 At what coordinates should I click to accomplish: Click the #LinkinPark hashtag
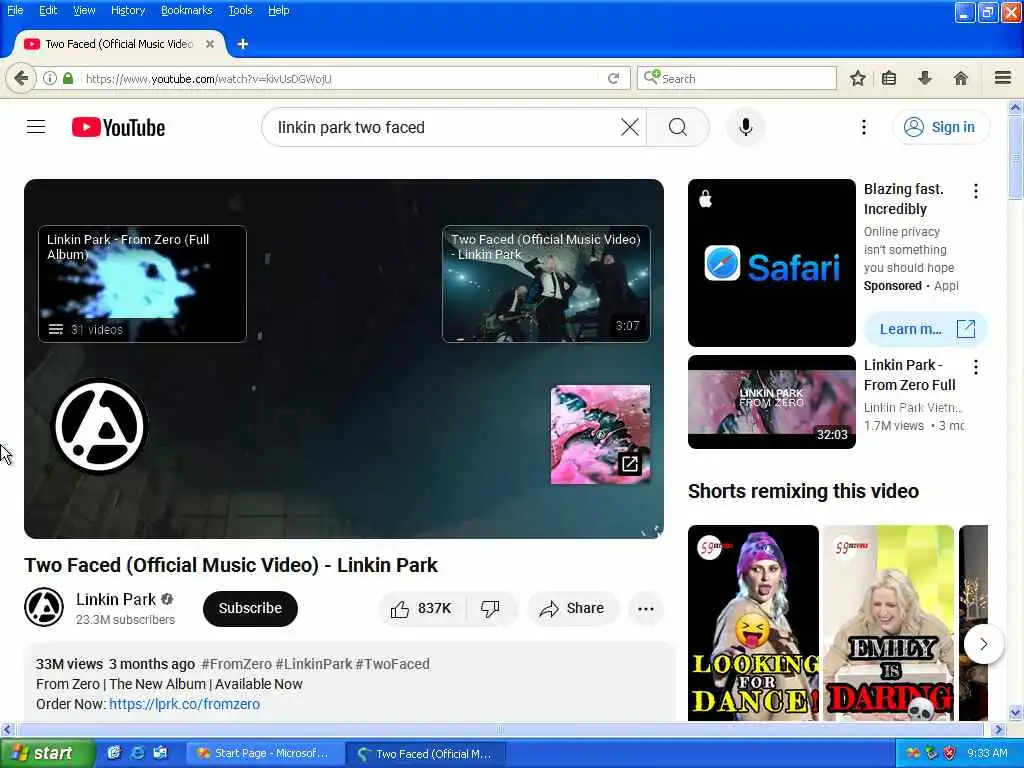313,664
